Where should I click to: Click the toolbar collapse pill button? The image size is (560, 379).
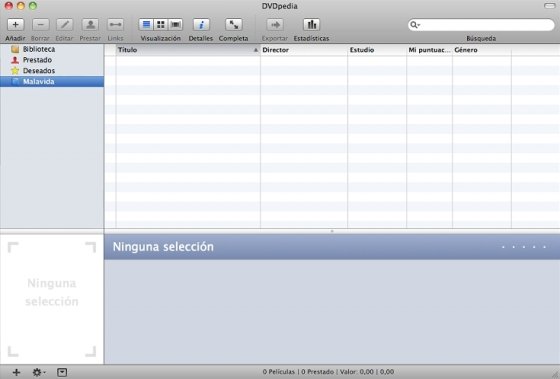(549, 6)
